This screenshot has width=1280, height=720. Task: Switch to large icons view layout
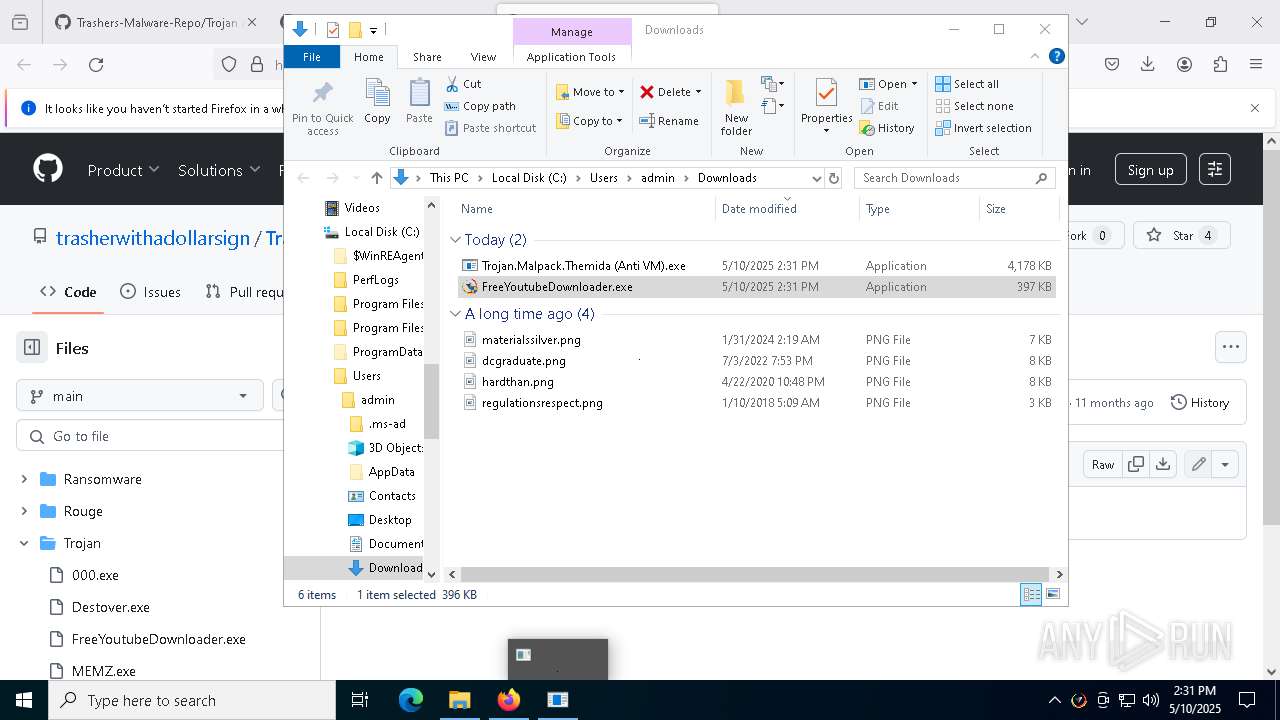tap(1053, 595)
